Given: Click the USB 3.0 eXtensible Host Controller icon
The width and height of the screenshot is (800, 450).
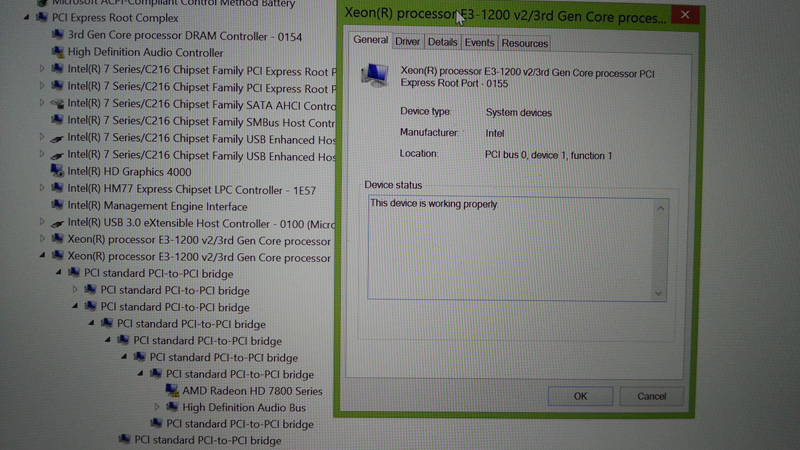Looking at the screenshot, I should point(58,223).
